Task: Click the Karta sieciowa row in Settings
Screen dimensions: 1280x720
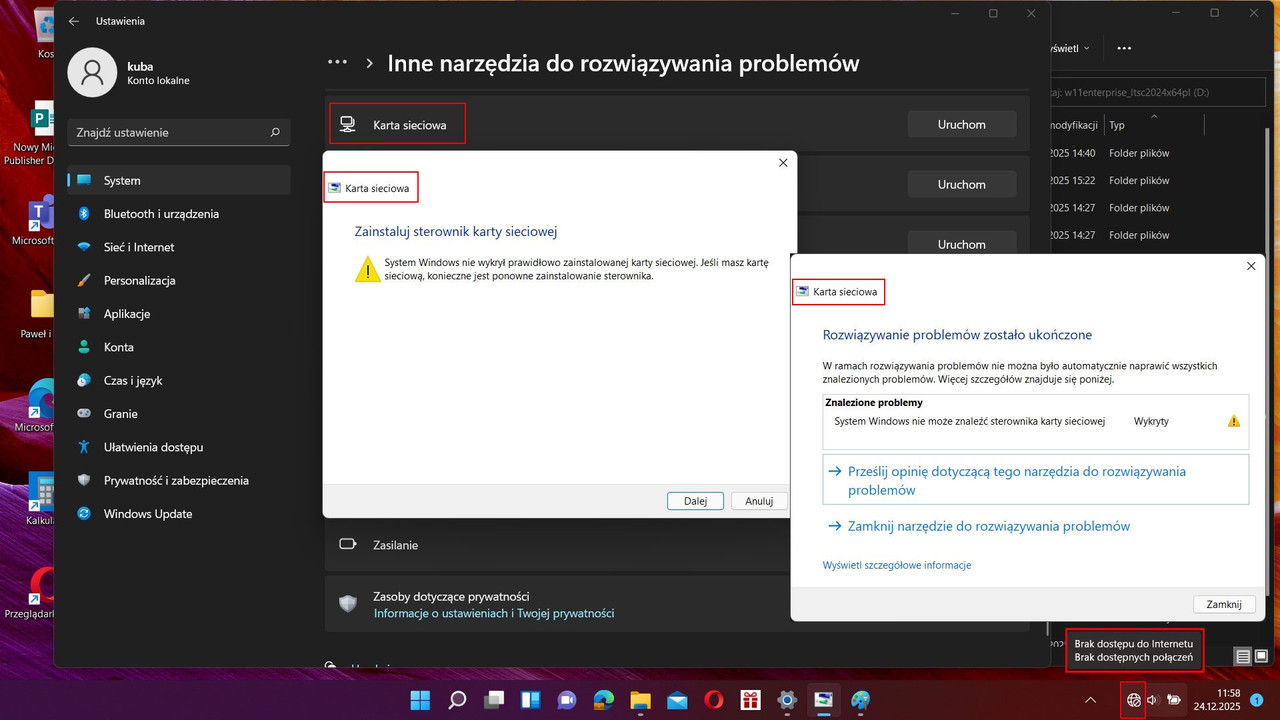Action: [677, 124]
